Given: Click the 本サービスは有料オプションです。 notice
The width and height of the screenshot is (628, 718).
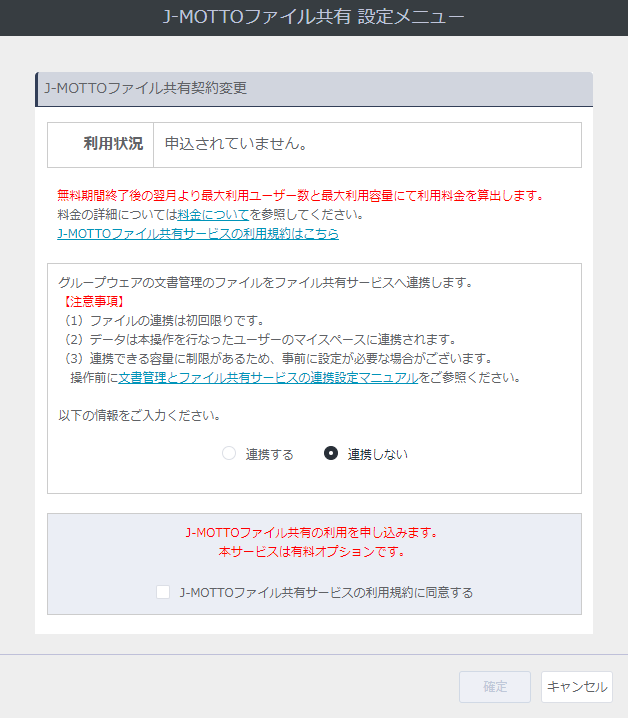Looking at the screenshot, I should pyautogui.click(x=312, y=552).
